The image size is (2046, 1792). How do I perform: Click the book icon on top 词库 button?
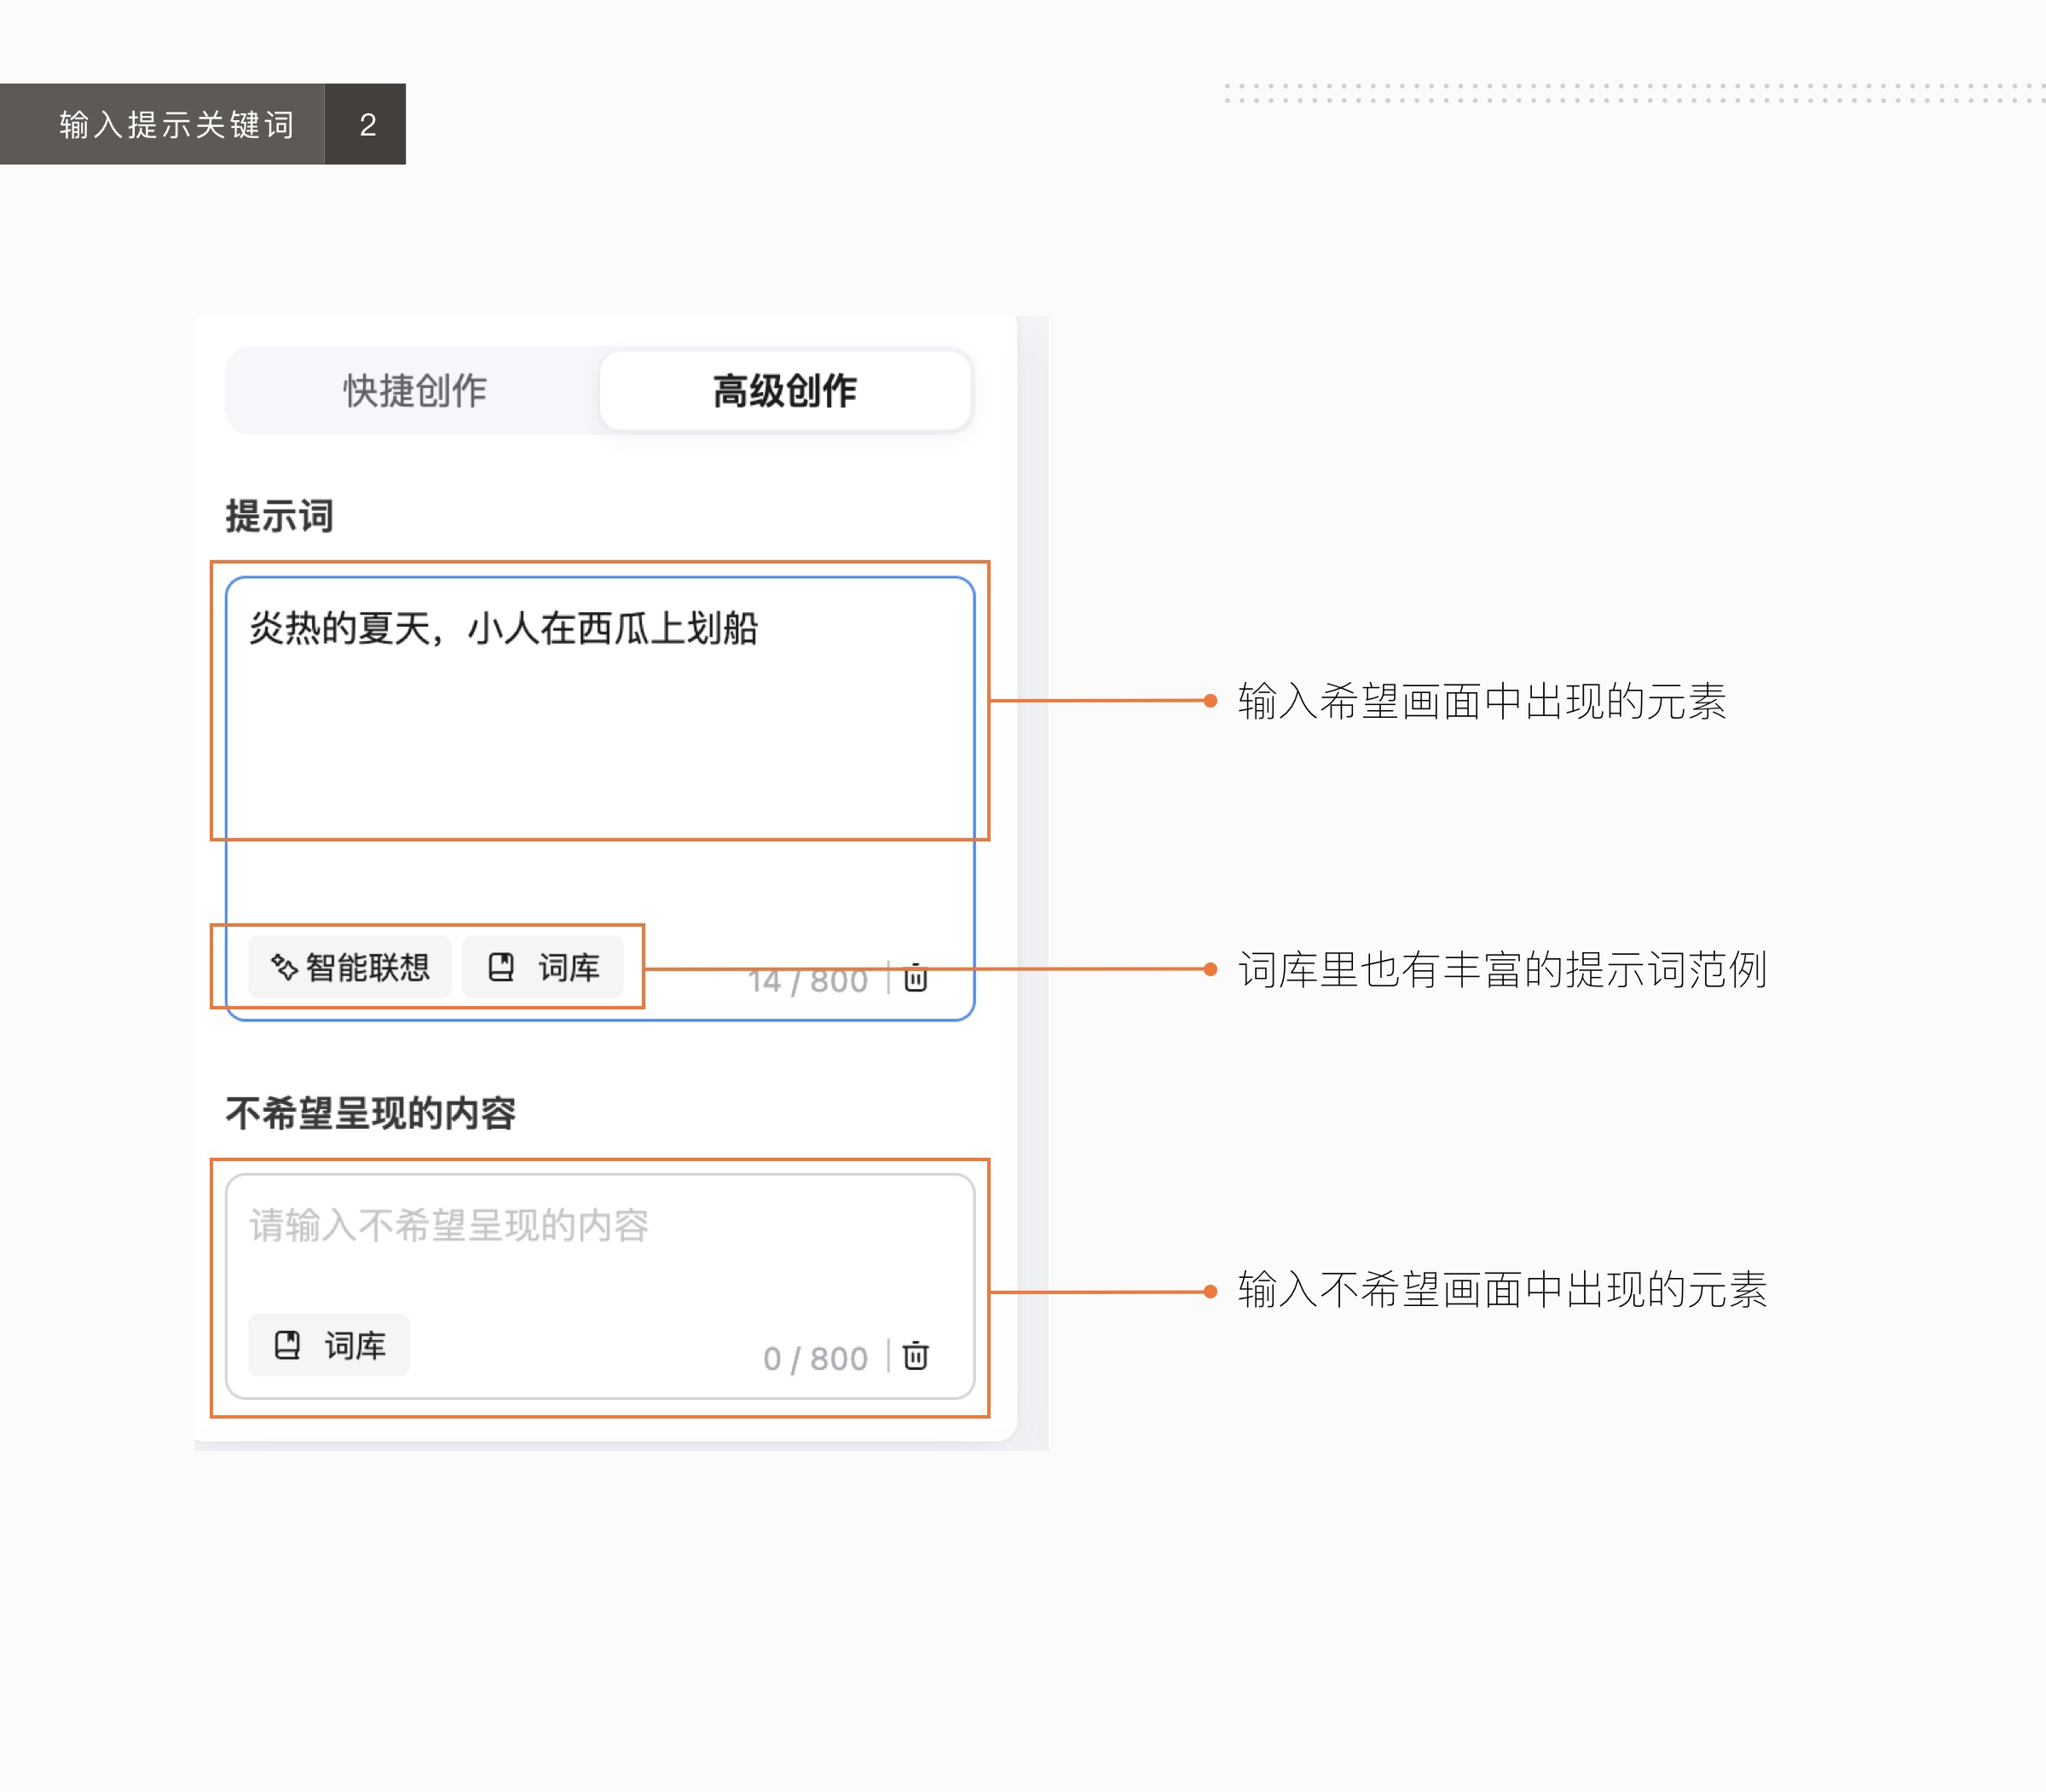[502, 966]
